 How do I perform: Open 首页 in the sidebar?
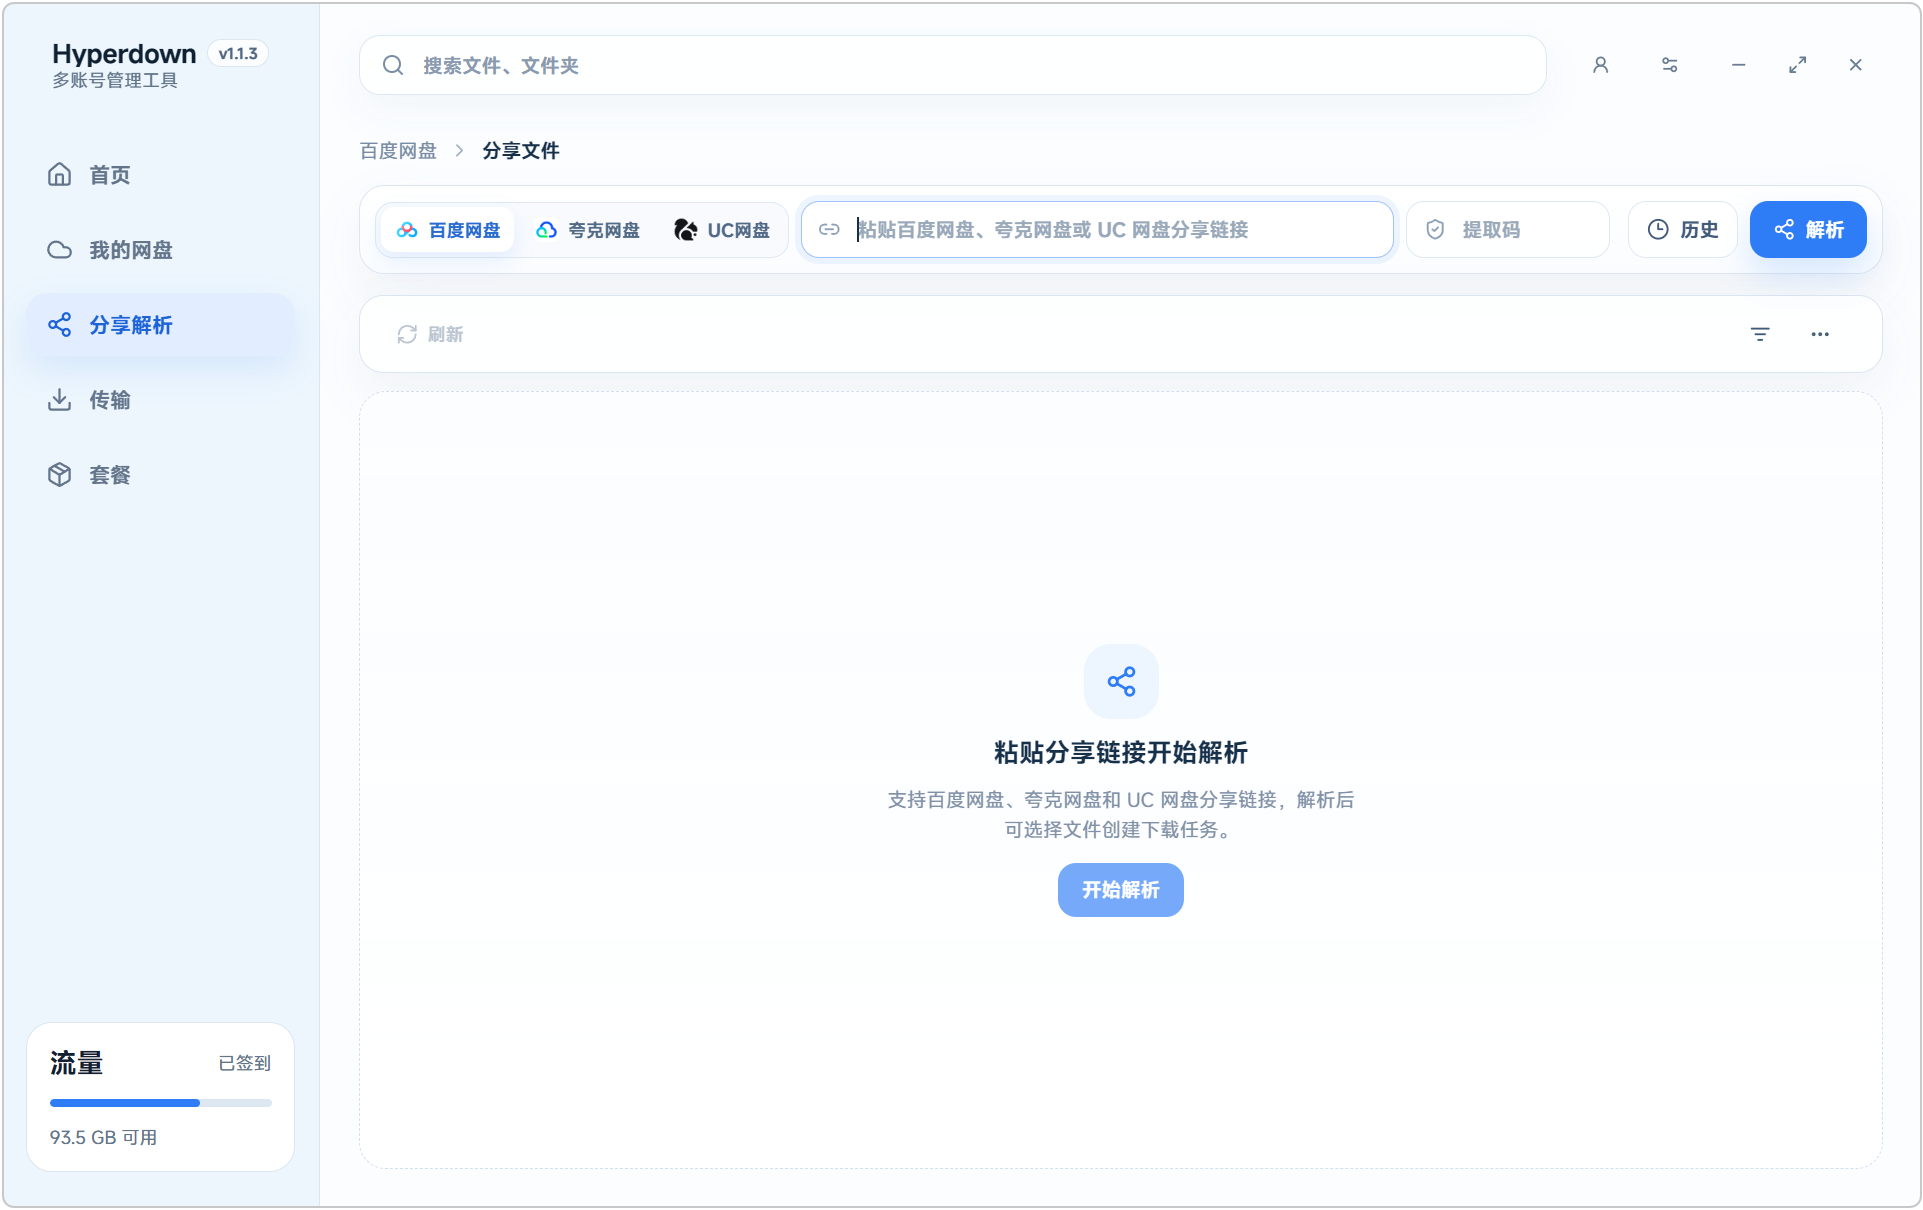coord(160,175)
